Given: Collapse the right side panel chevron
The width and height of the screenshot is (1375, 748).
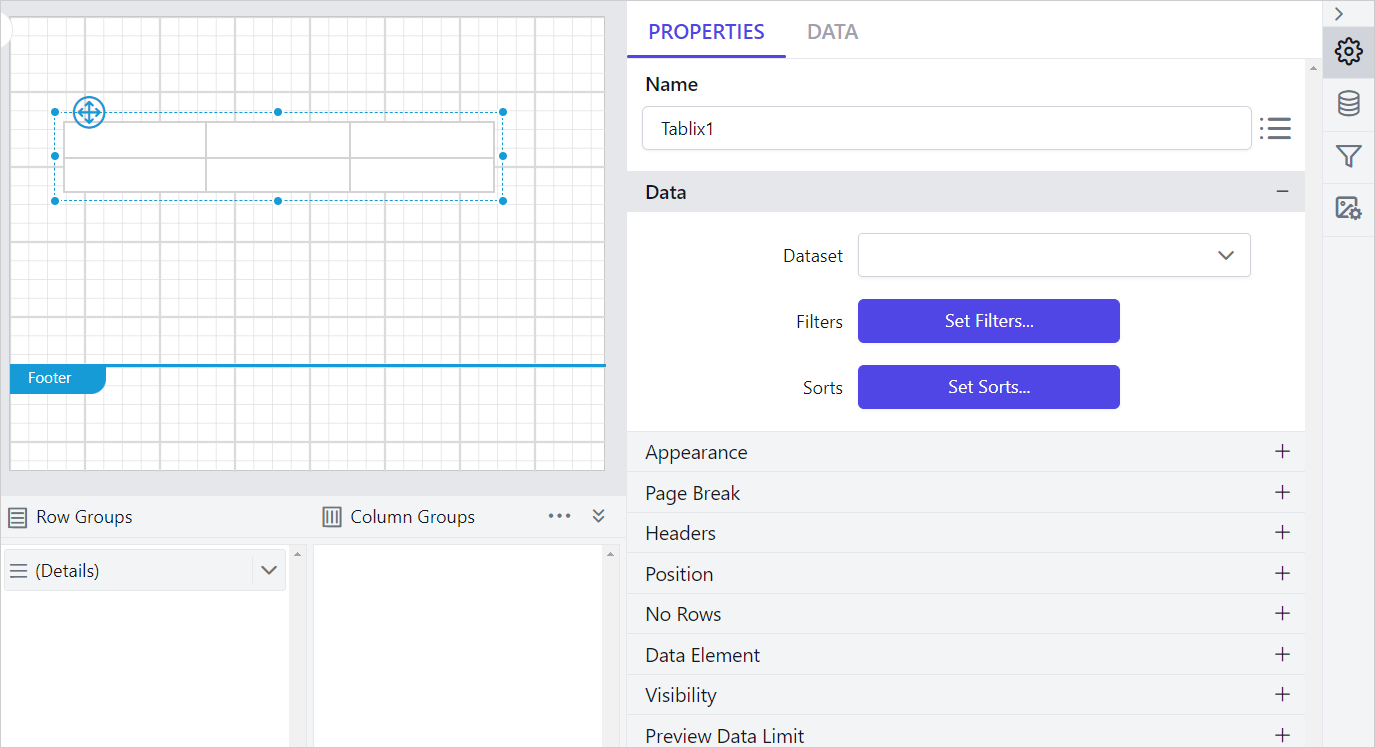Looking at the screenshot, I should point(1339,14).
